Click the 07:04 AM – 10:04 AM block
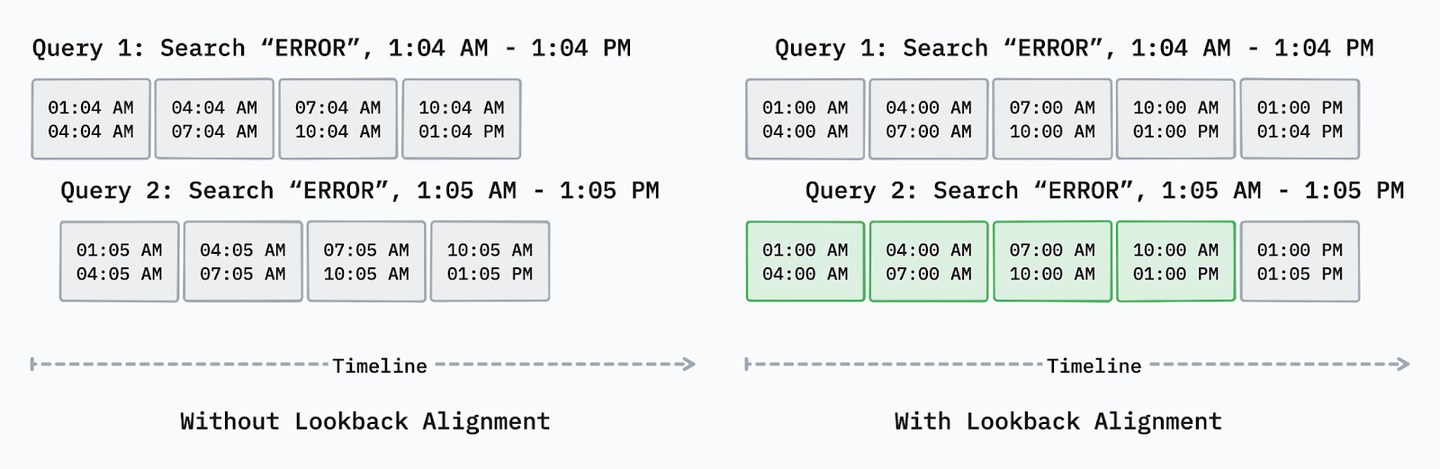 tap(338, 119)
